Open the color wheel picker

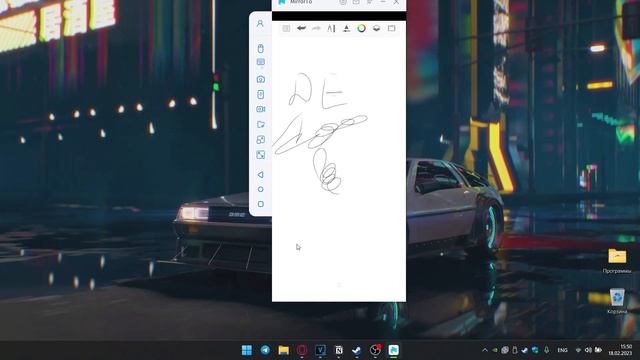361,28
